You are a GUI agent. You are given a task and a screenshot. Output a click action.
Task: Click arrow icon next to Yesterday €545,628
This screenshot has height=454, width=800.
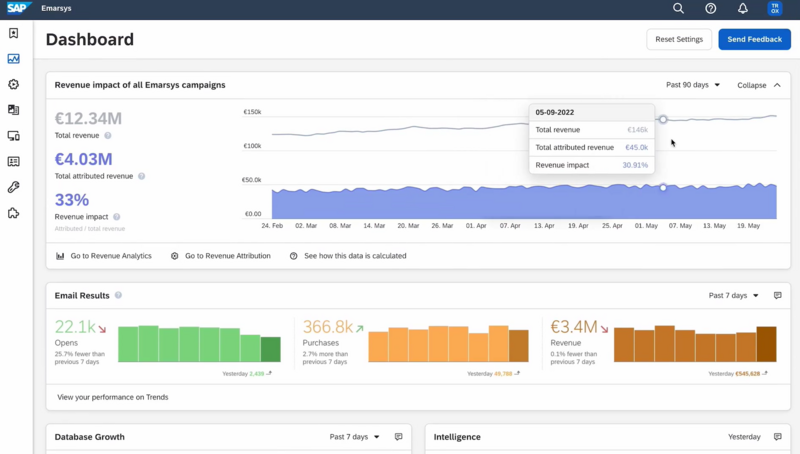765,373
